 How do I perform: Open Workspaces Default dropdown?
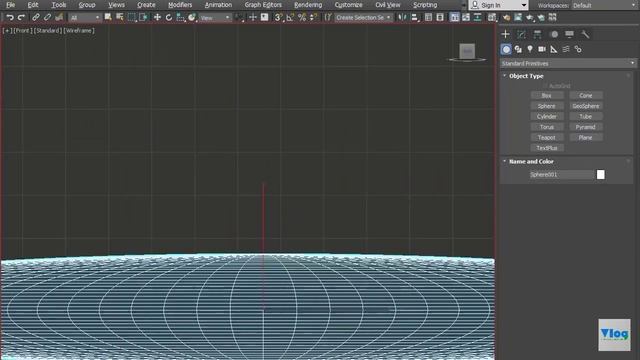pos(604,5)
